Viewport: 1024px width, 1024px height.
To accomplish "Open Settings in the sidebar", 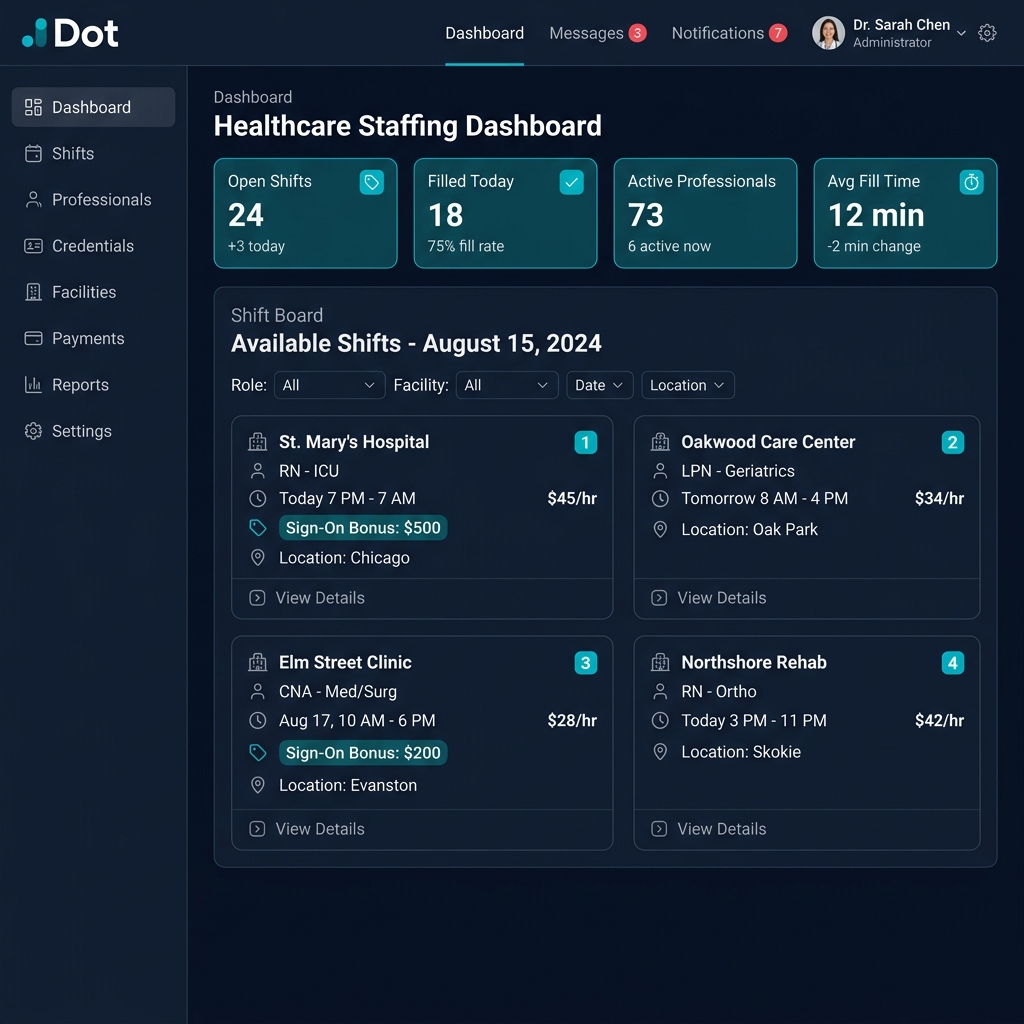I will 93,431.
